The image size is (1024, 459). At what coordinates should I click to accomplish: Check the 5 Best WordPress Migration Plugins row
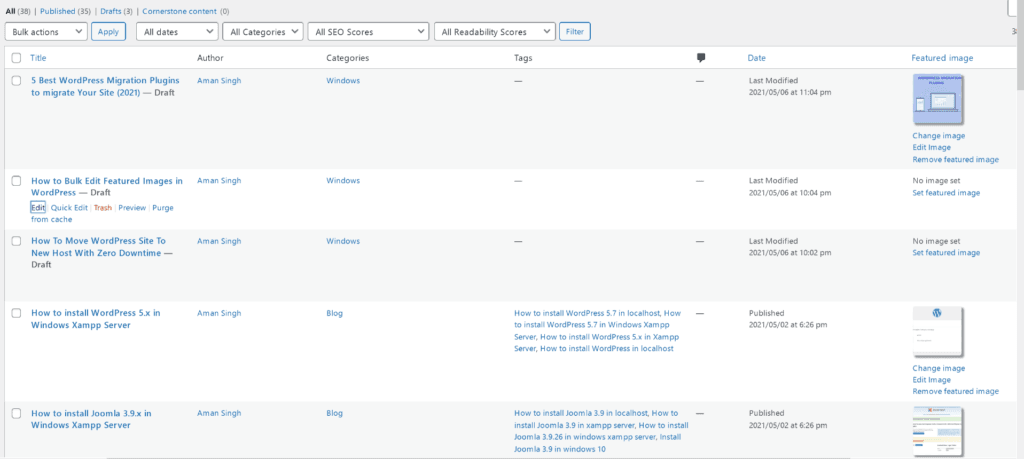coord(16,80)
